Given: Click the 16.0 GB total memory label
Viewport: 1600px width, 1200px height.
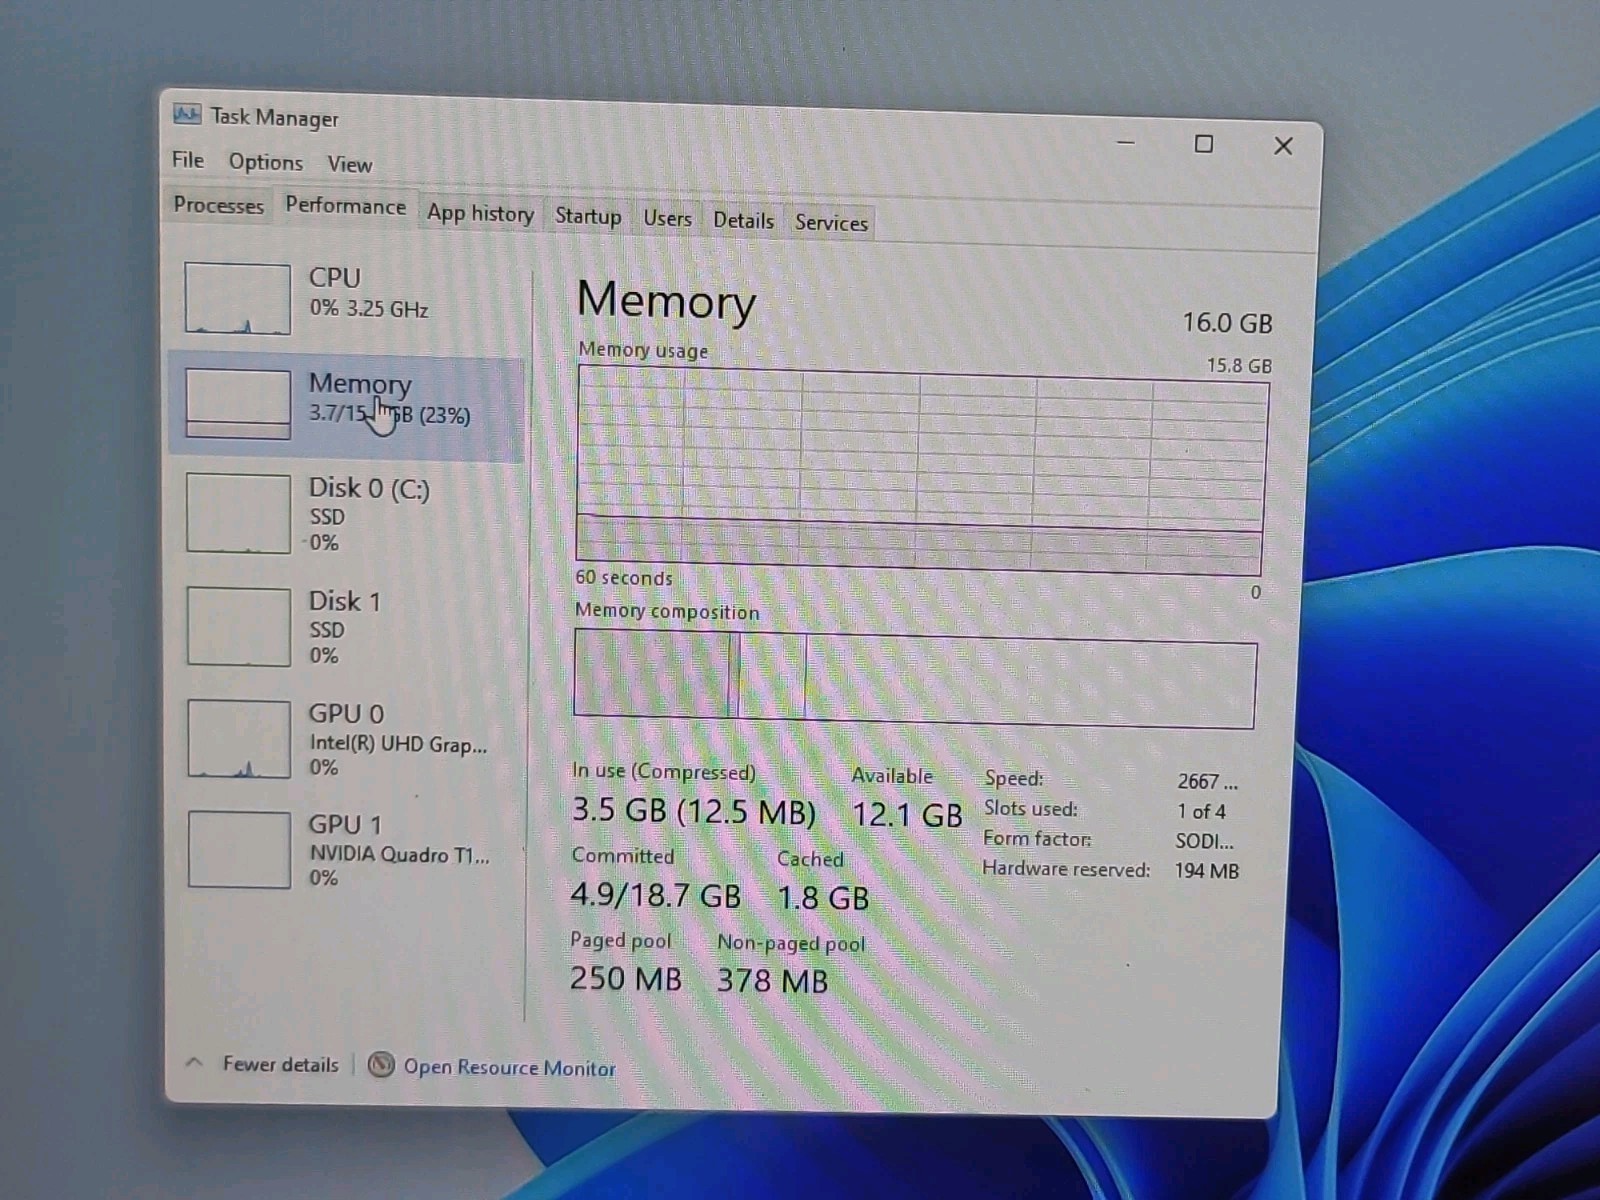Looking at the screenshot, I should point(1227,323).
